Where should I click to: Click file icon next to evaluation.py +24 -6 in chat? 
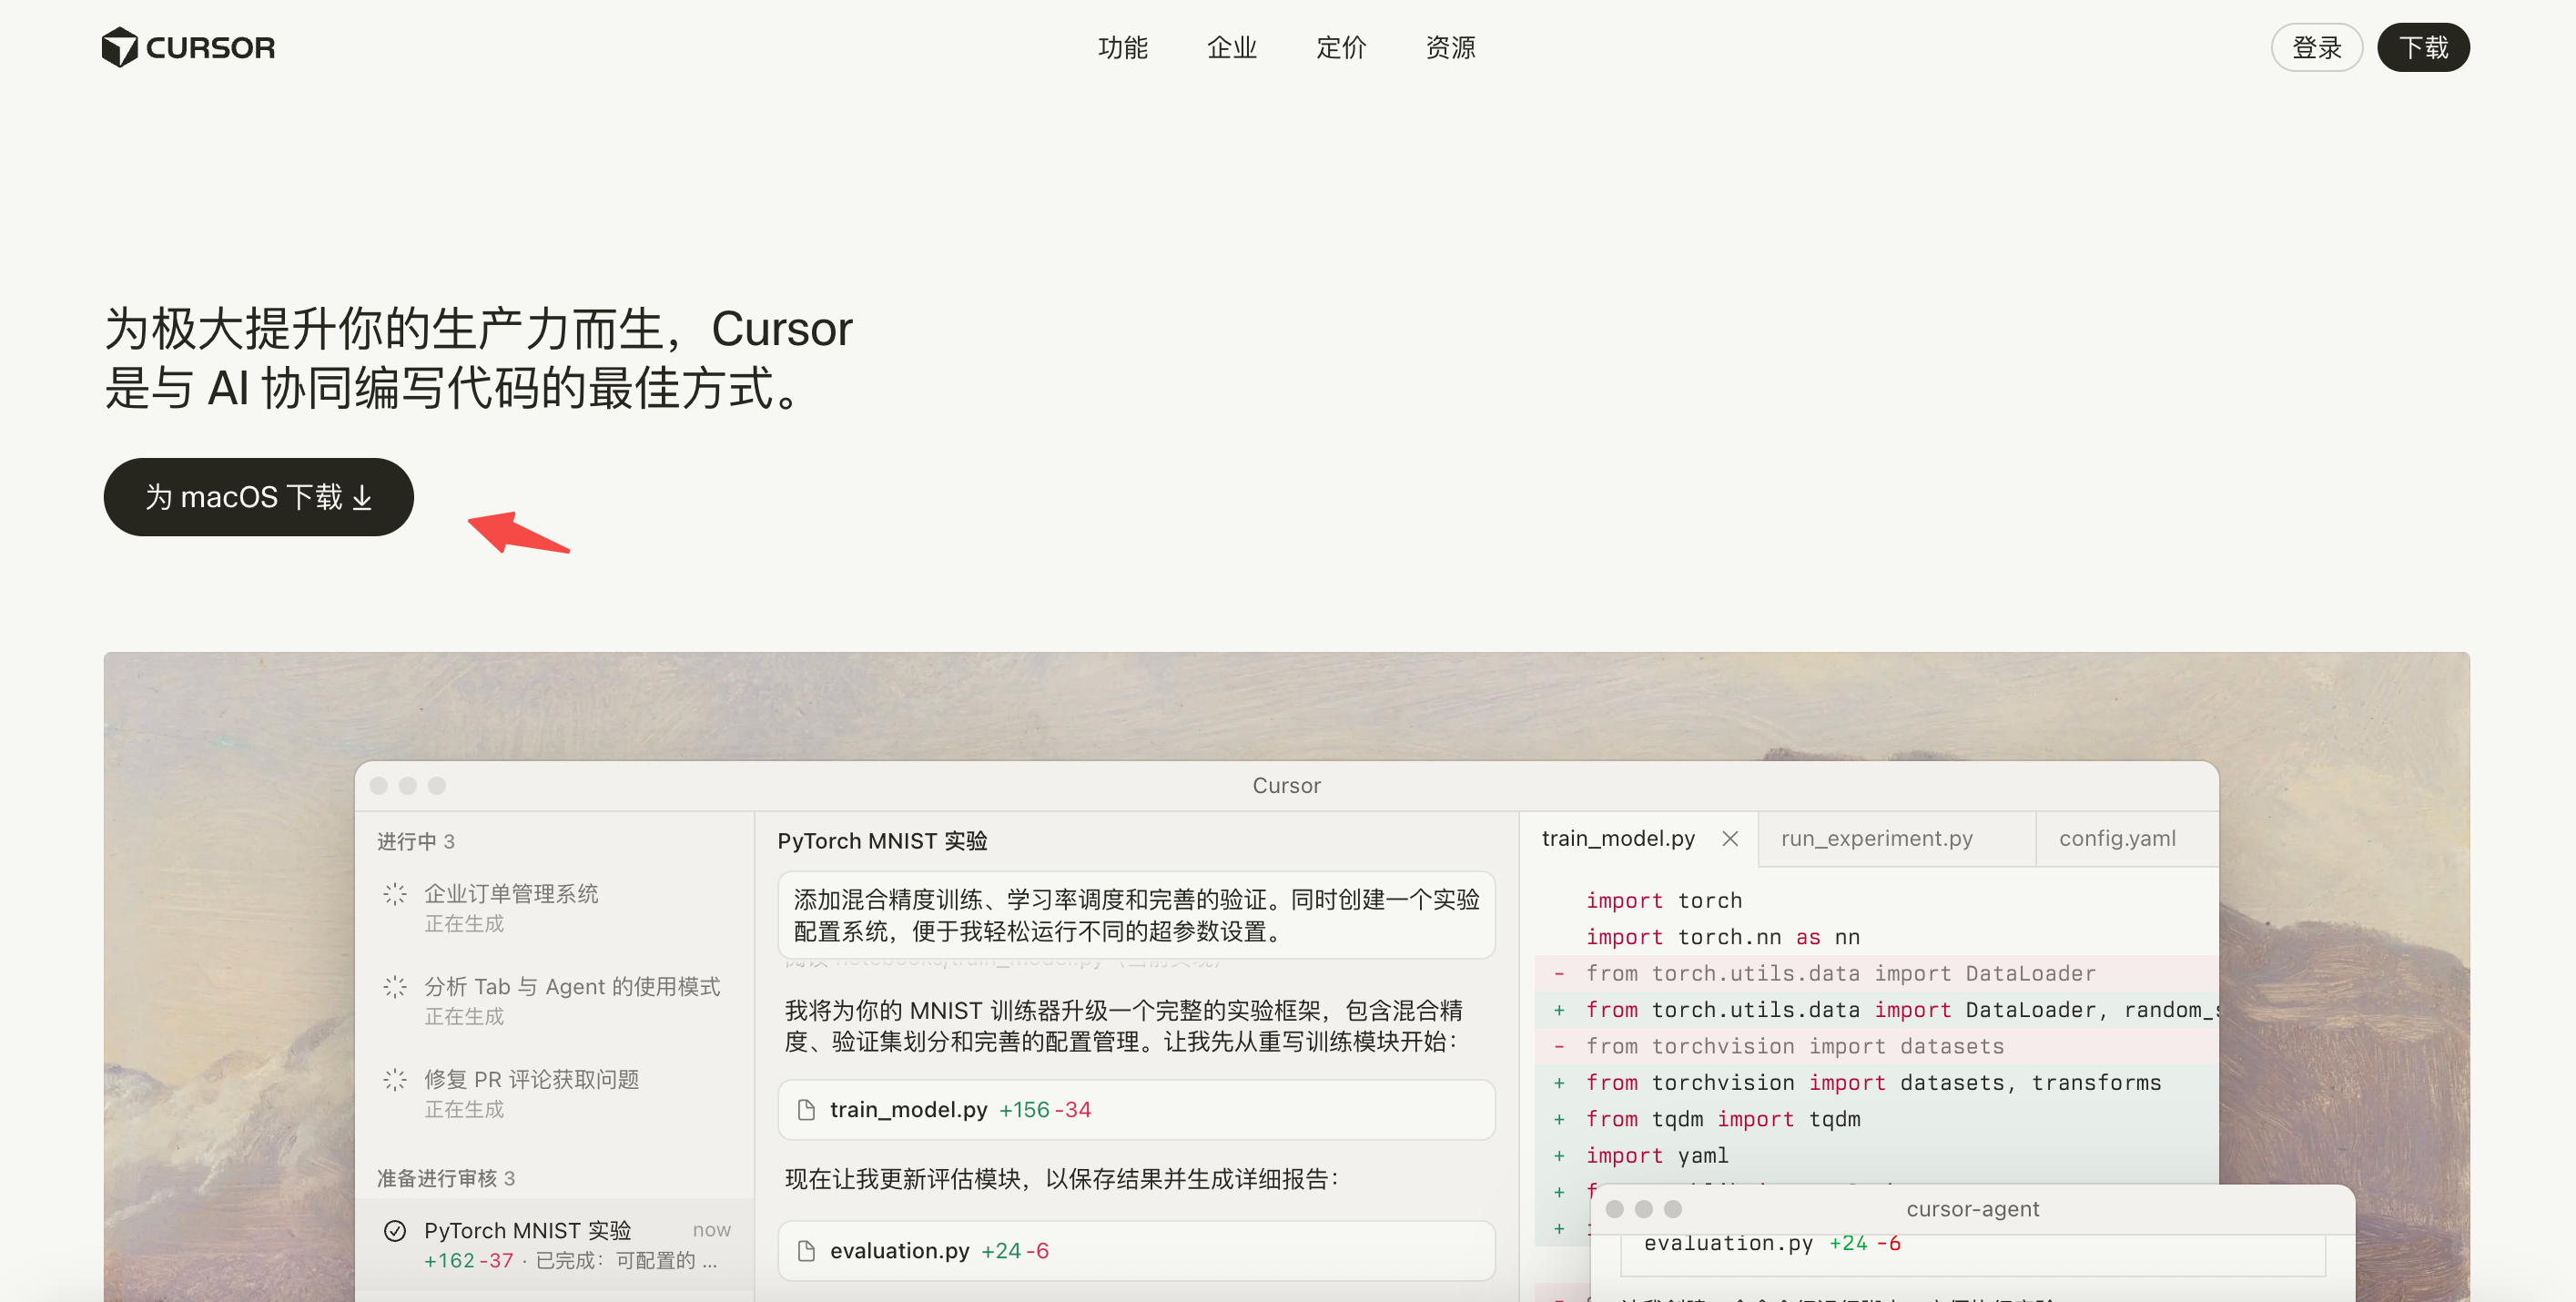(x=806, y=1251)
